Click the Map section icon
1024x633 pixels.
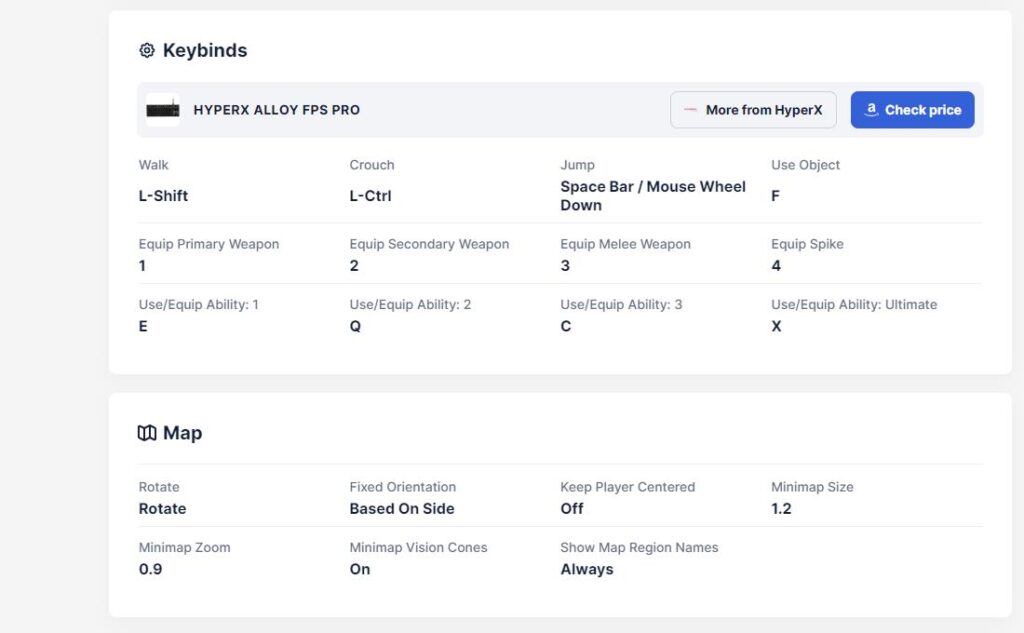147,433
